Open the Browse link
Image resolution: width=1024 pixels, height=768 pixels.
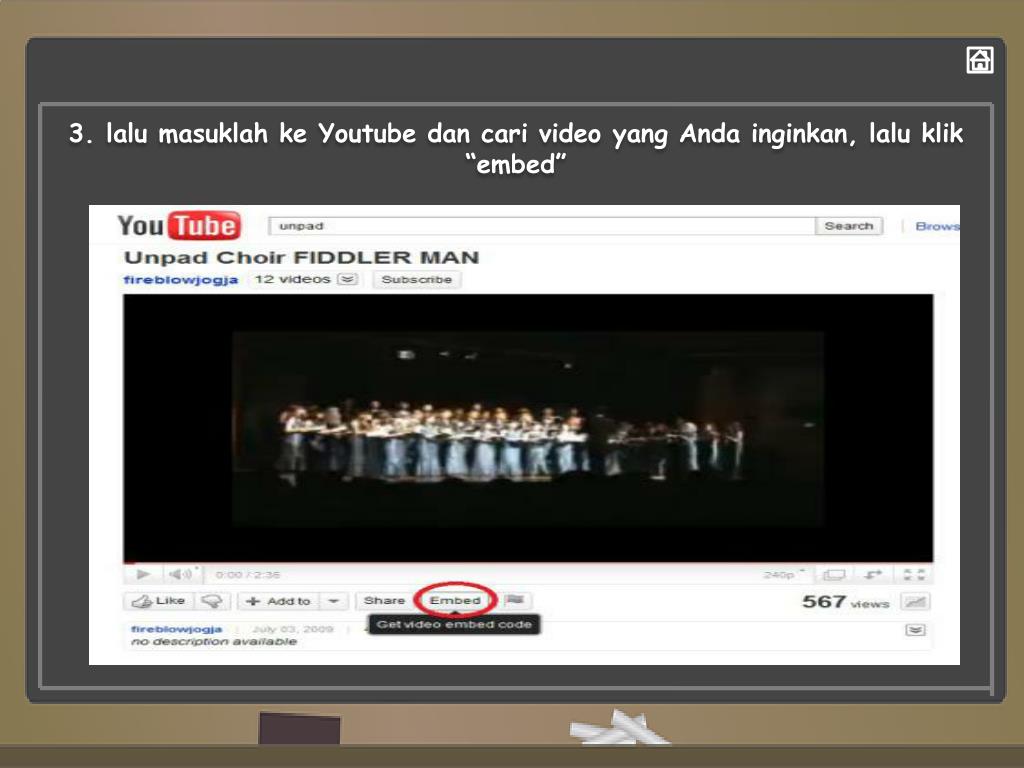coord(937,226)
